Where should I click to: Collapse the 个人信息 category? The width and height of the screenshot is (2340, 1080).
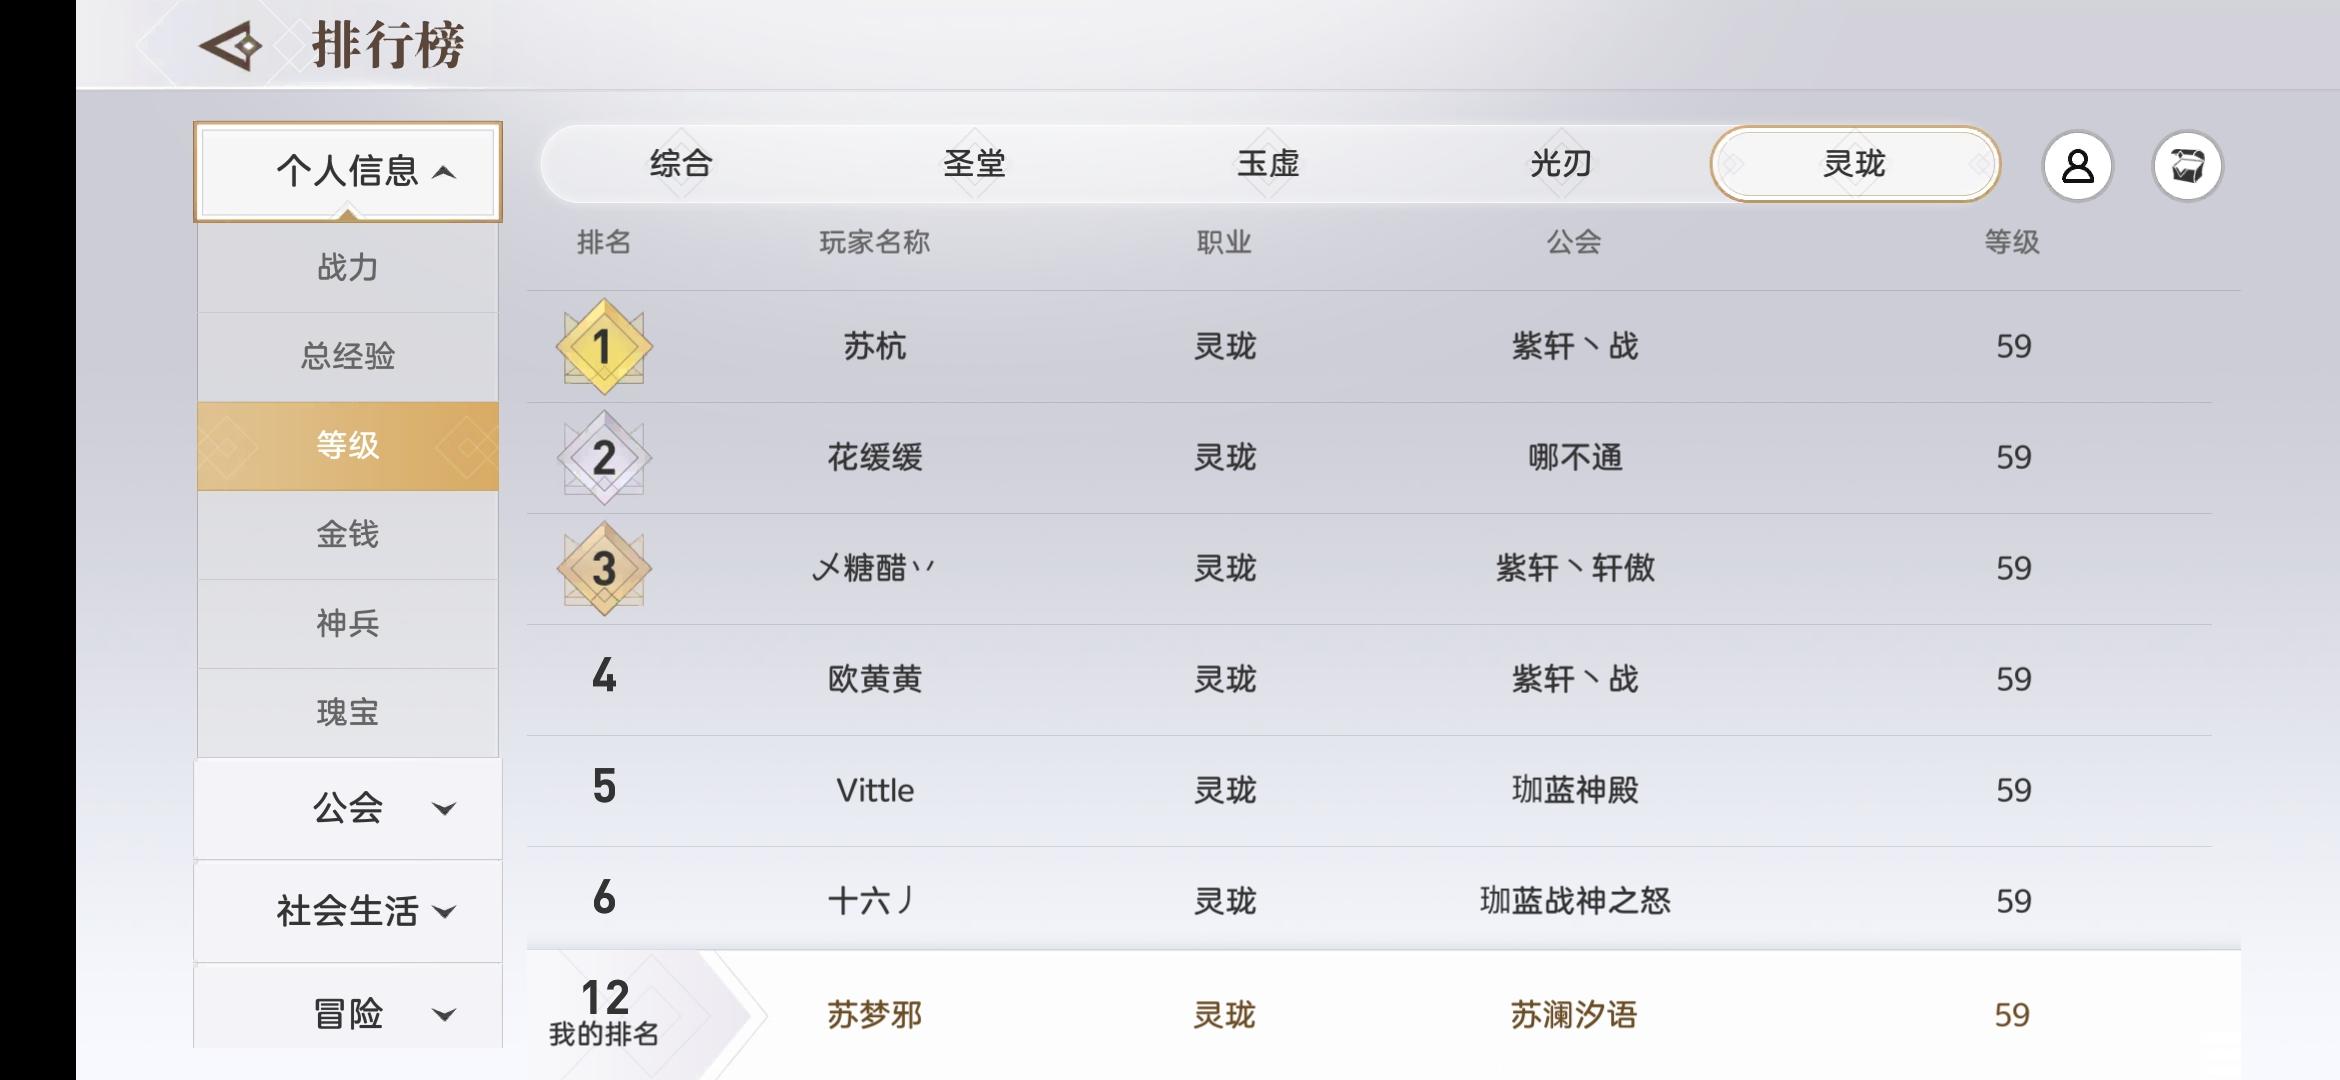(348, 171)
